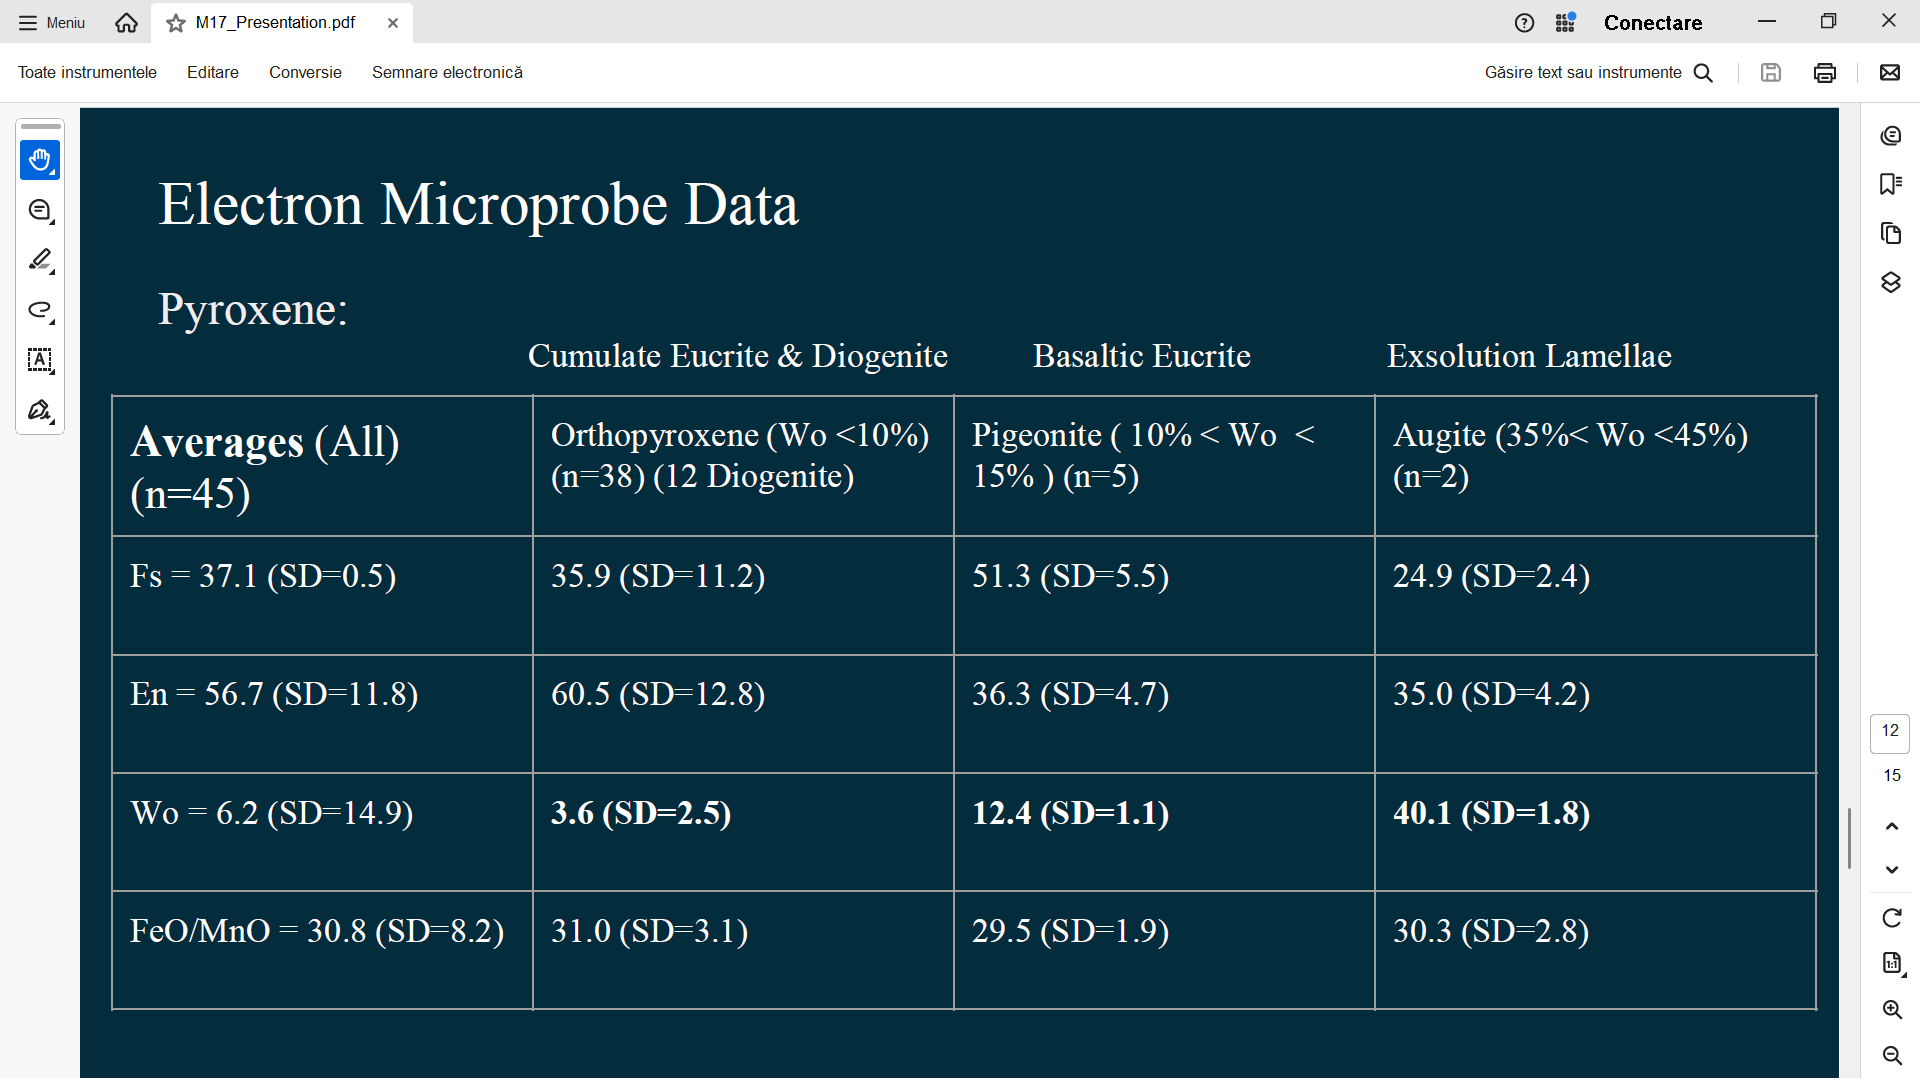Screen dimensions: 1920x1080
Task: Click the zoom in magnifier
Action: 1891,1010
